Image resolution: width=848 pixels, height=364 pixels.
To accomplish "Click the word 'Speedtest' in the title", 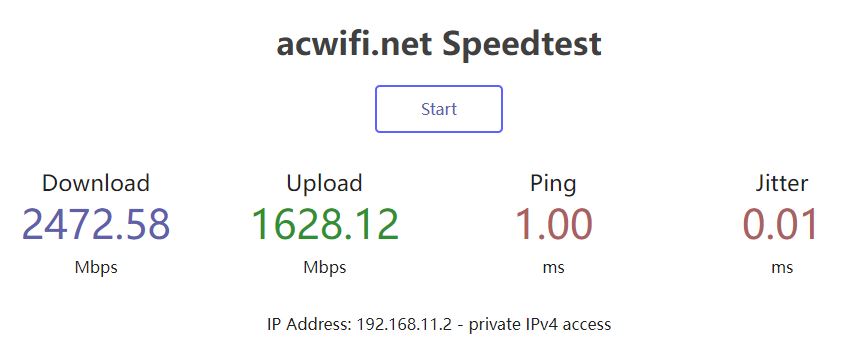I will click(x=522, y=45).
